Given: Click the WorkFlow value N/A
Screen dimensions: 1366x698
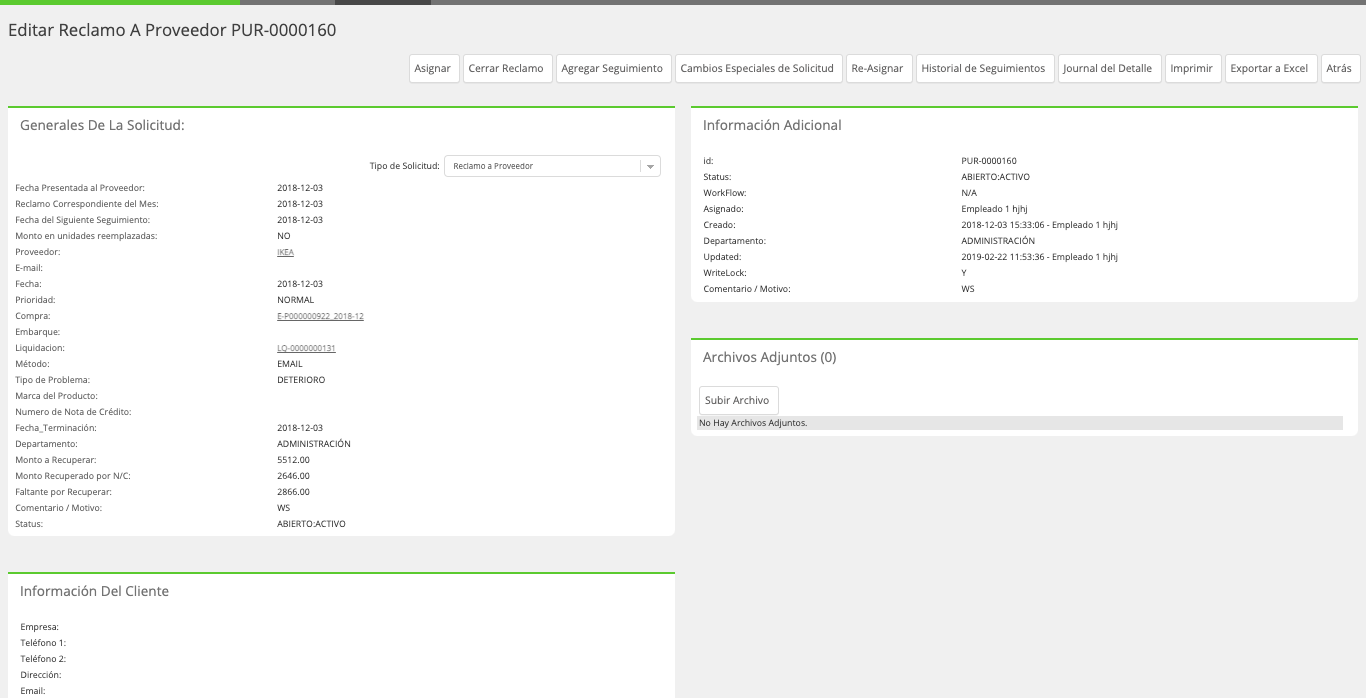Looking at the screenshot, I should tap(969, 193).
